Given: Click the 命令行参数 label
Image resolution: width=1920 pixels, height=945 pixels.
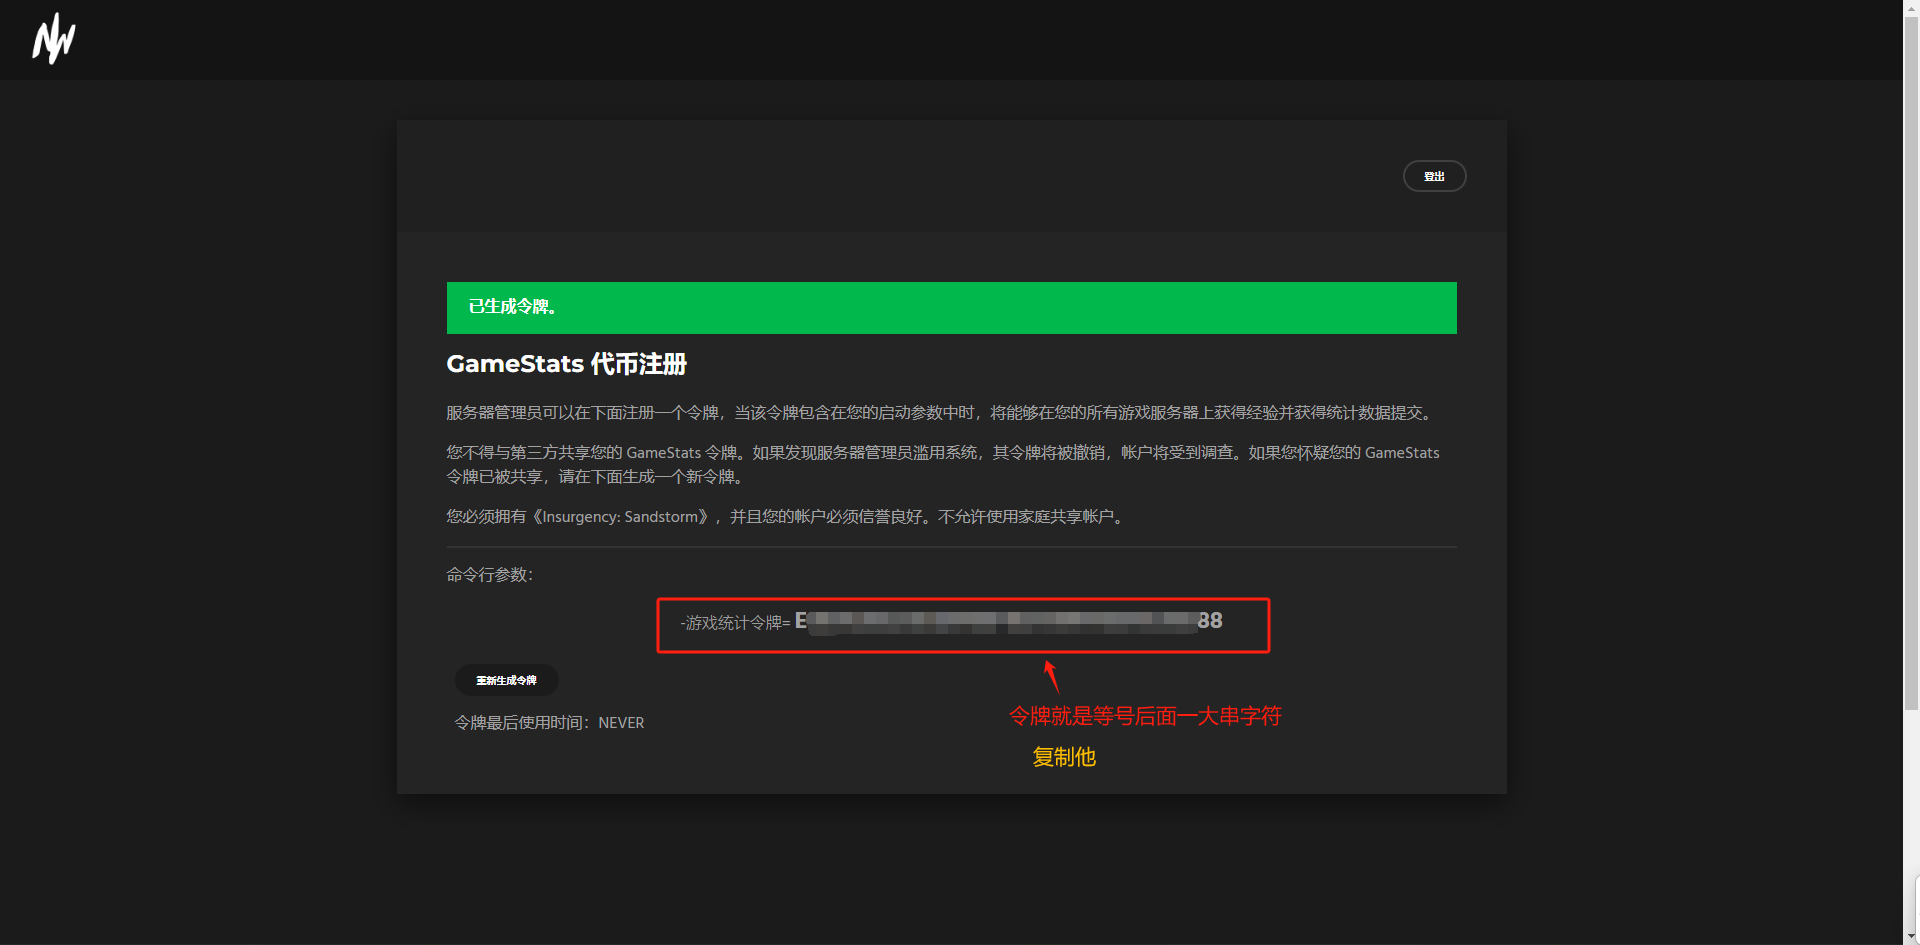Looking at the screenshot, I should point(490,575).
